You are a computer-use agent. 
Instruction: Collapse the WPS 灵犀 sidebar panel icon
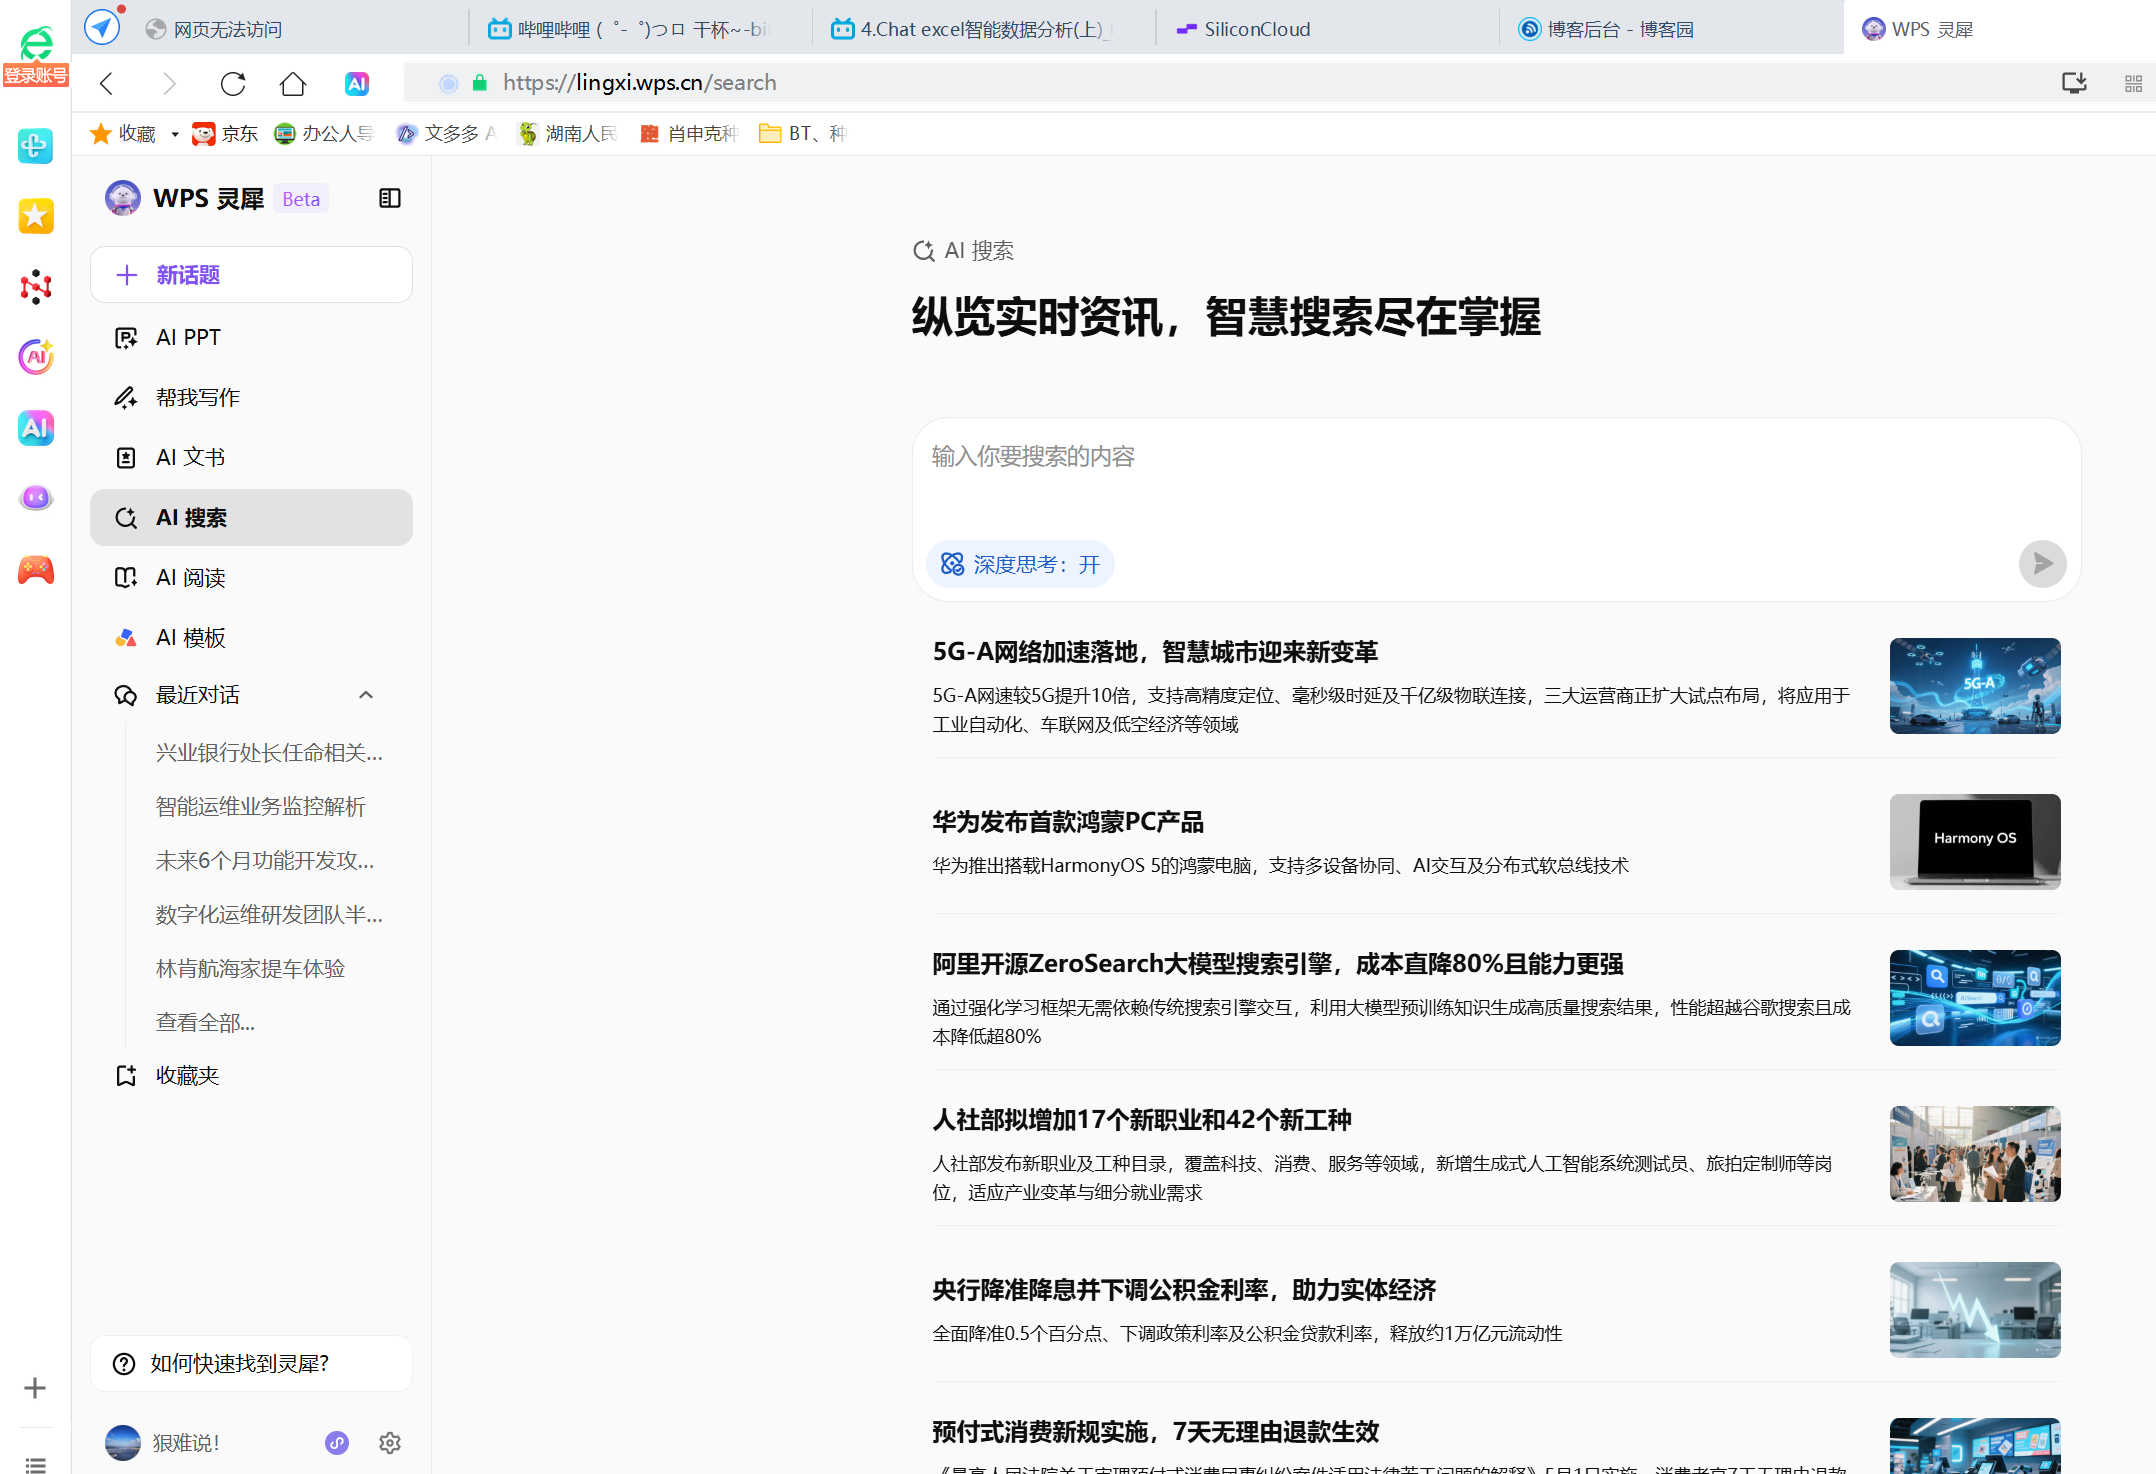[390, 198]
